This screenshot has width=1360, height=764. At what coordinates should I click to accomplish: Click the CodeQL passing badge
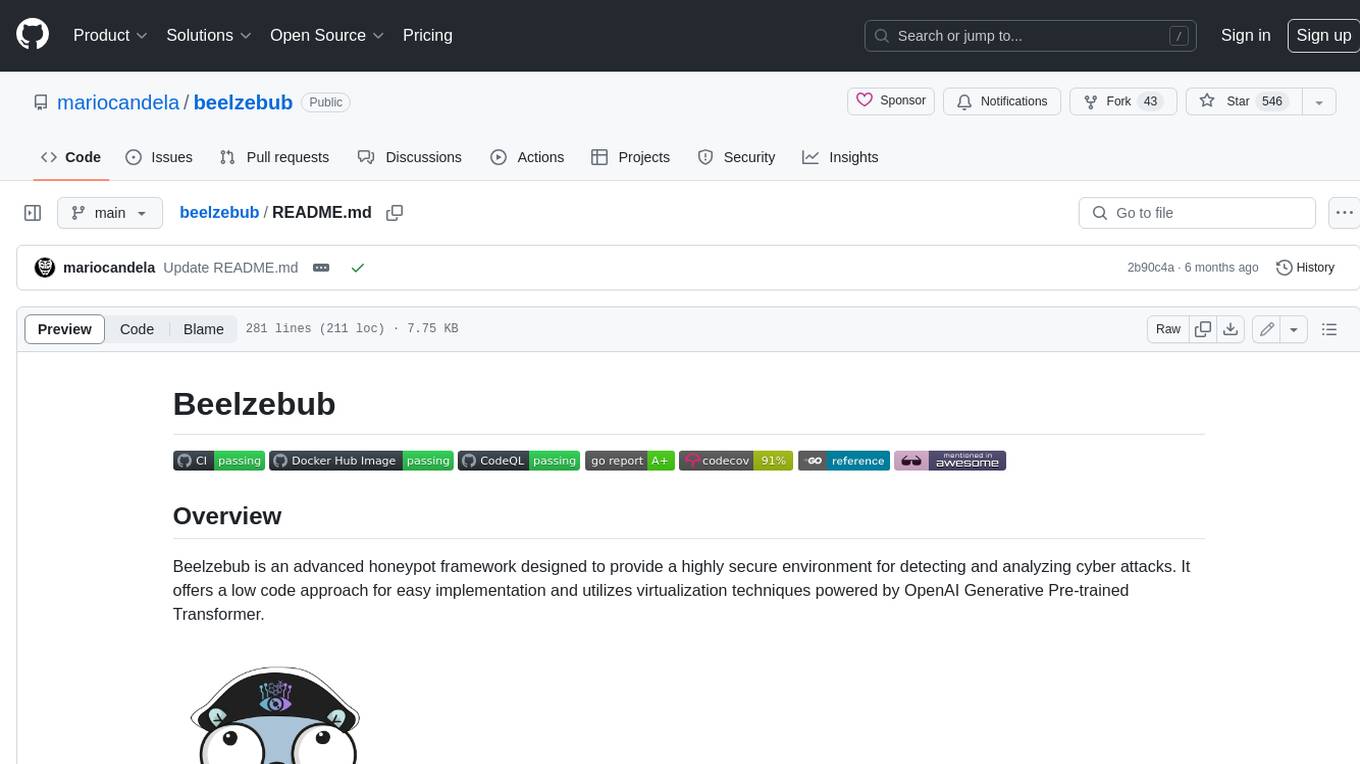point(519,461)
